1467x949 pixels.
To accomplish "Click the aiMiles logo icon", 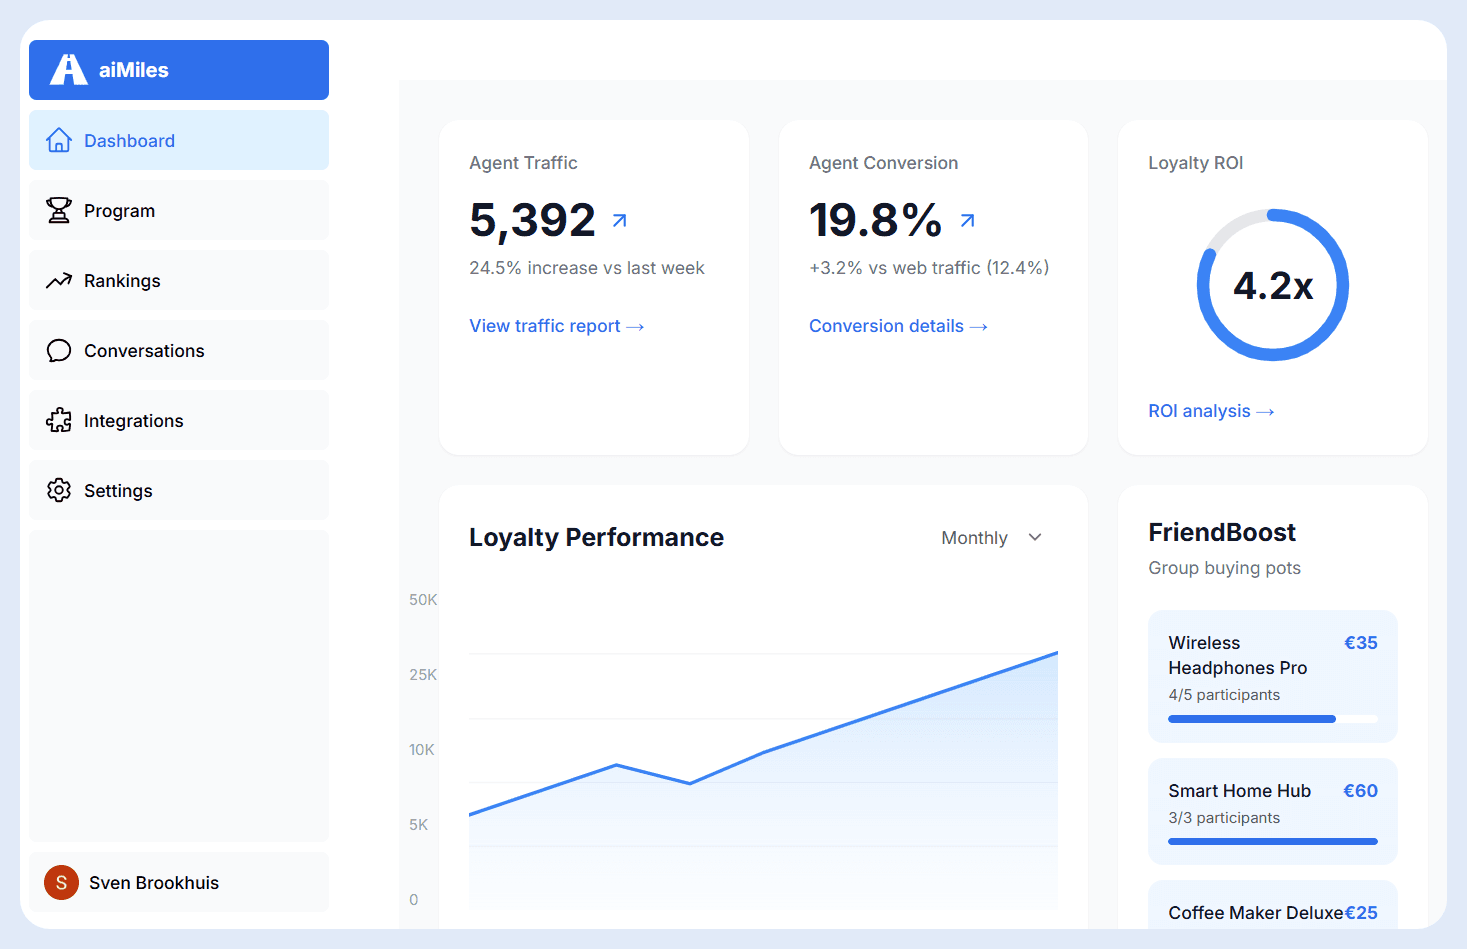I will pos(66,69).
